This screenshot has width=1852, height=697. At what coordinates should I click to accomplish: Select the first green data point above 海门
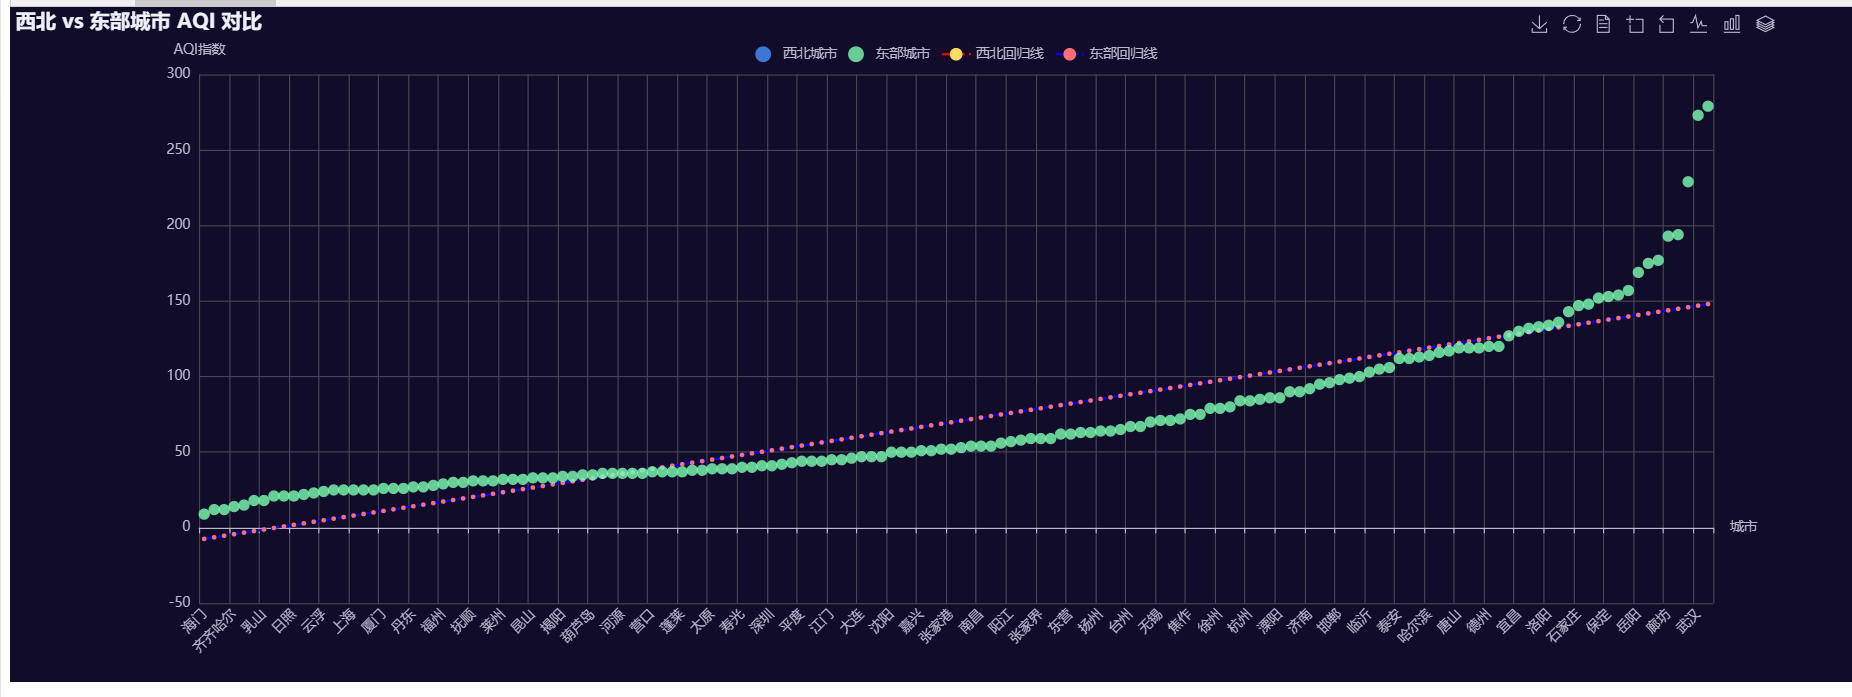coord(204,514)
